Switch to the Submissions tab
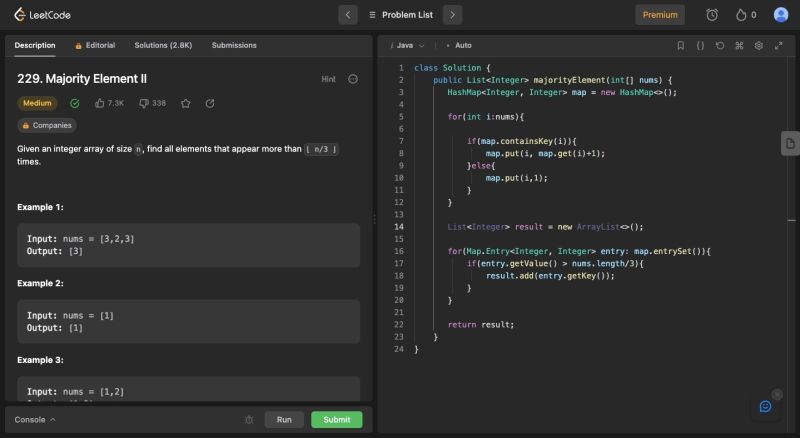This screenshot has width=800, height=438. pos(234,45)
